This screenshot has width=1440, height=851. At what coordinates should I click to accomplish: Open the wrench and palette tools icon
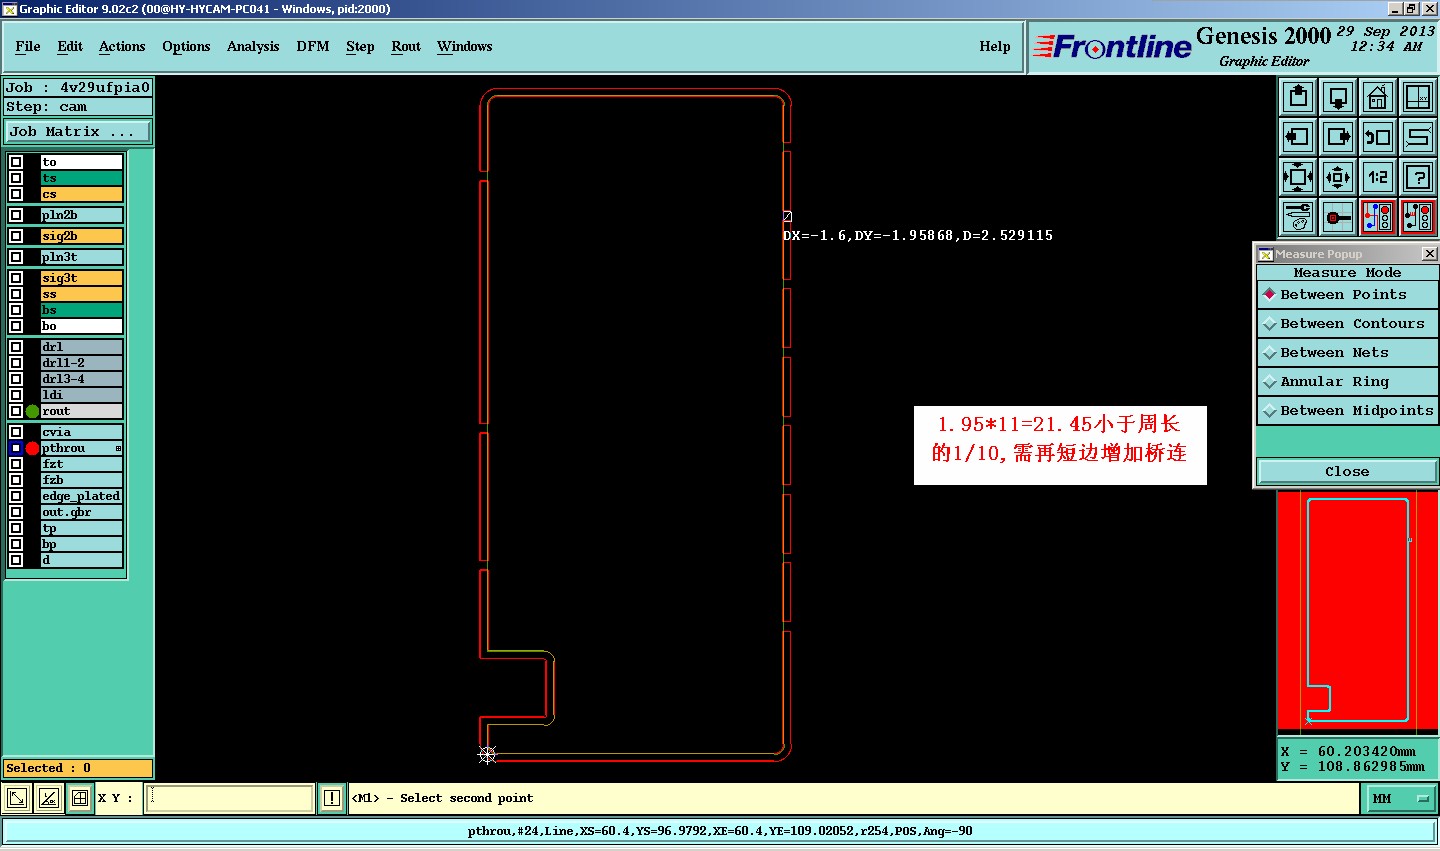click(x=1298, y=217)
